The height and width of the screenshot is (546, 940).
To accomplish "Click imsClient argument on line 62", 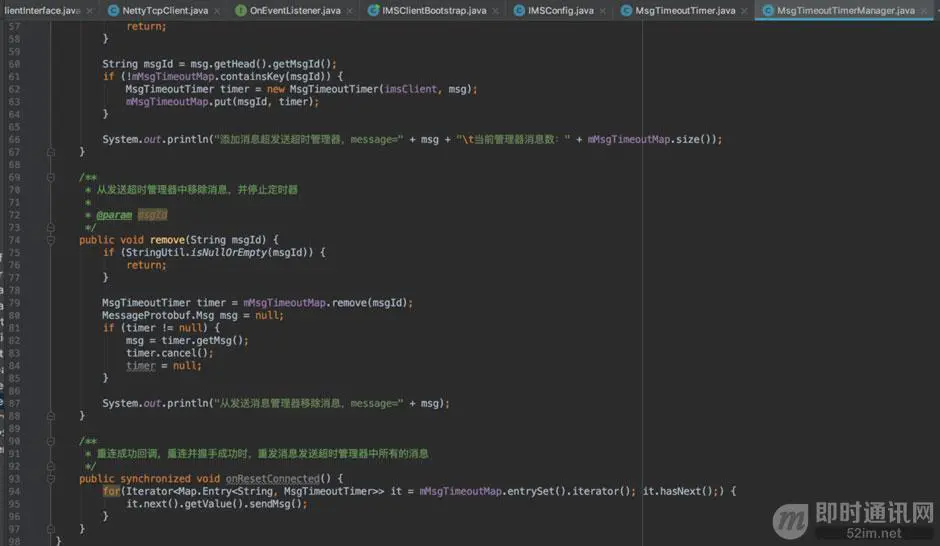I will point(411,89).
